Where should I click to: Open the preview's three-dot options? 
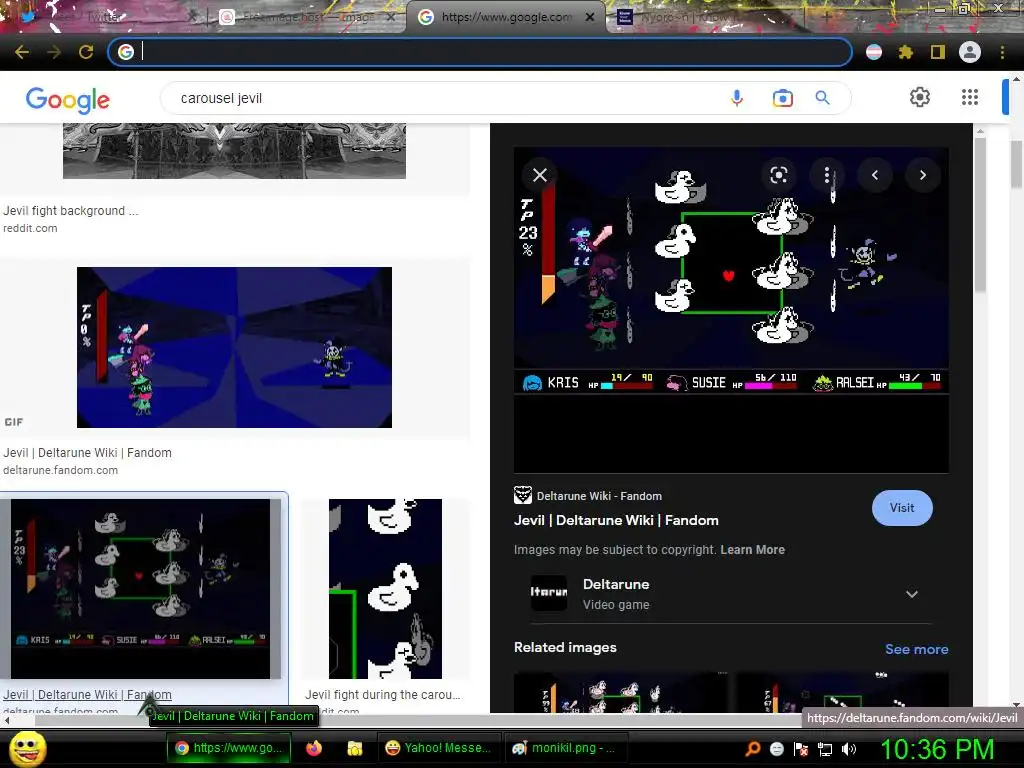pyautogui.click(x=827, y=175)
